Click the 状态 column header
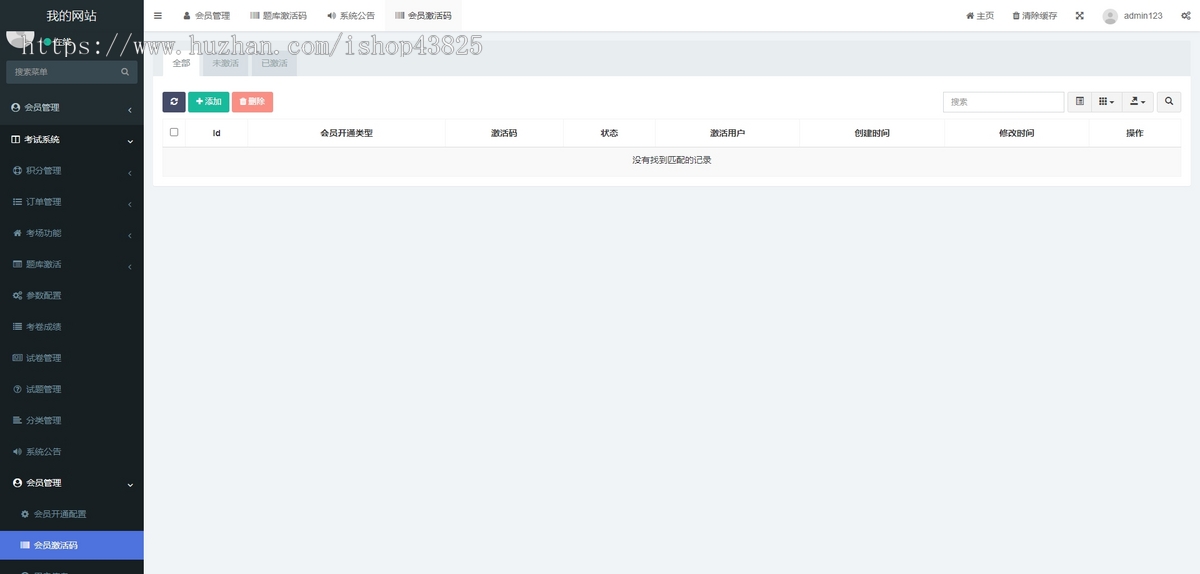 click(609, 133)
